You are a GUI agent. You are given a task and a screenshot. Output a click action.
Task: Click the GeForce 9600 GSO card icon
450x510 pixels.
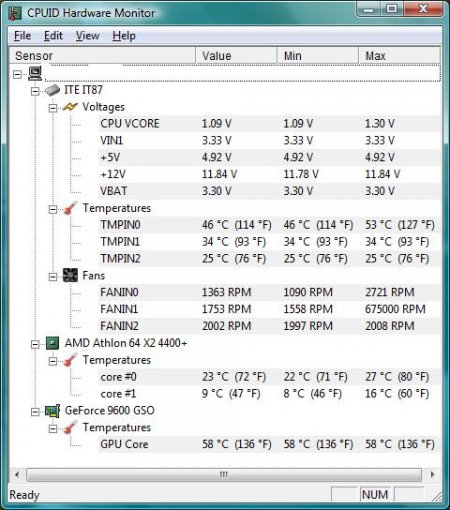[53, 411]
